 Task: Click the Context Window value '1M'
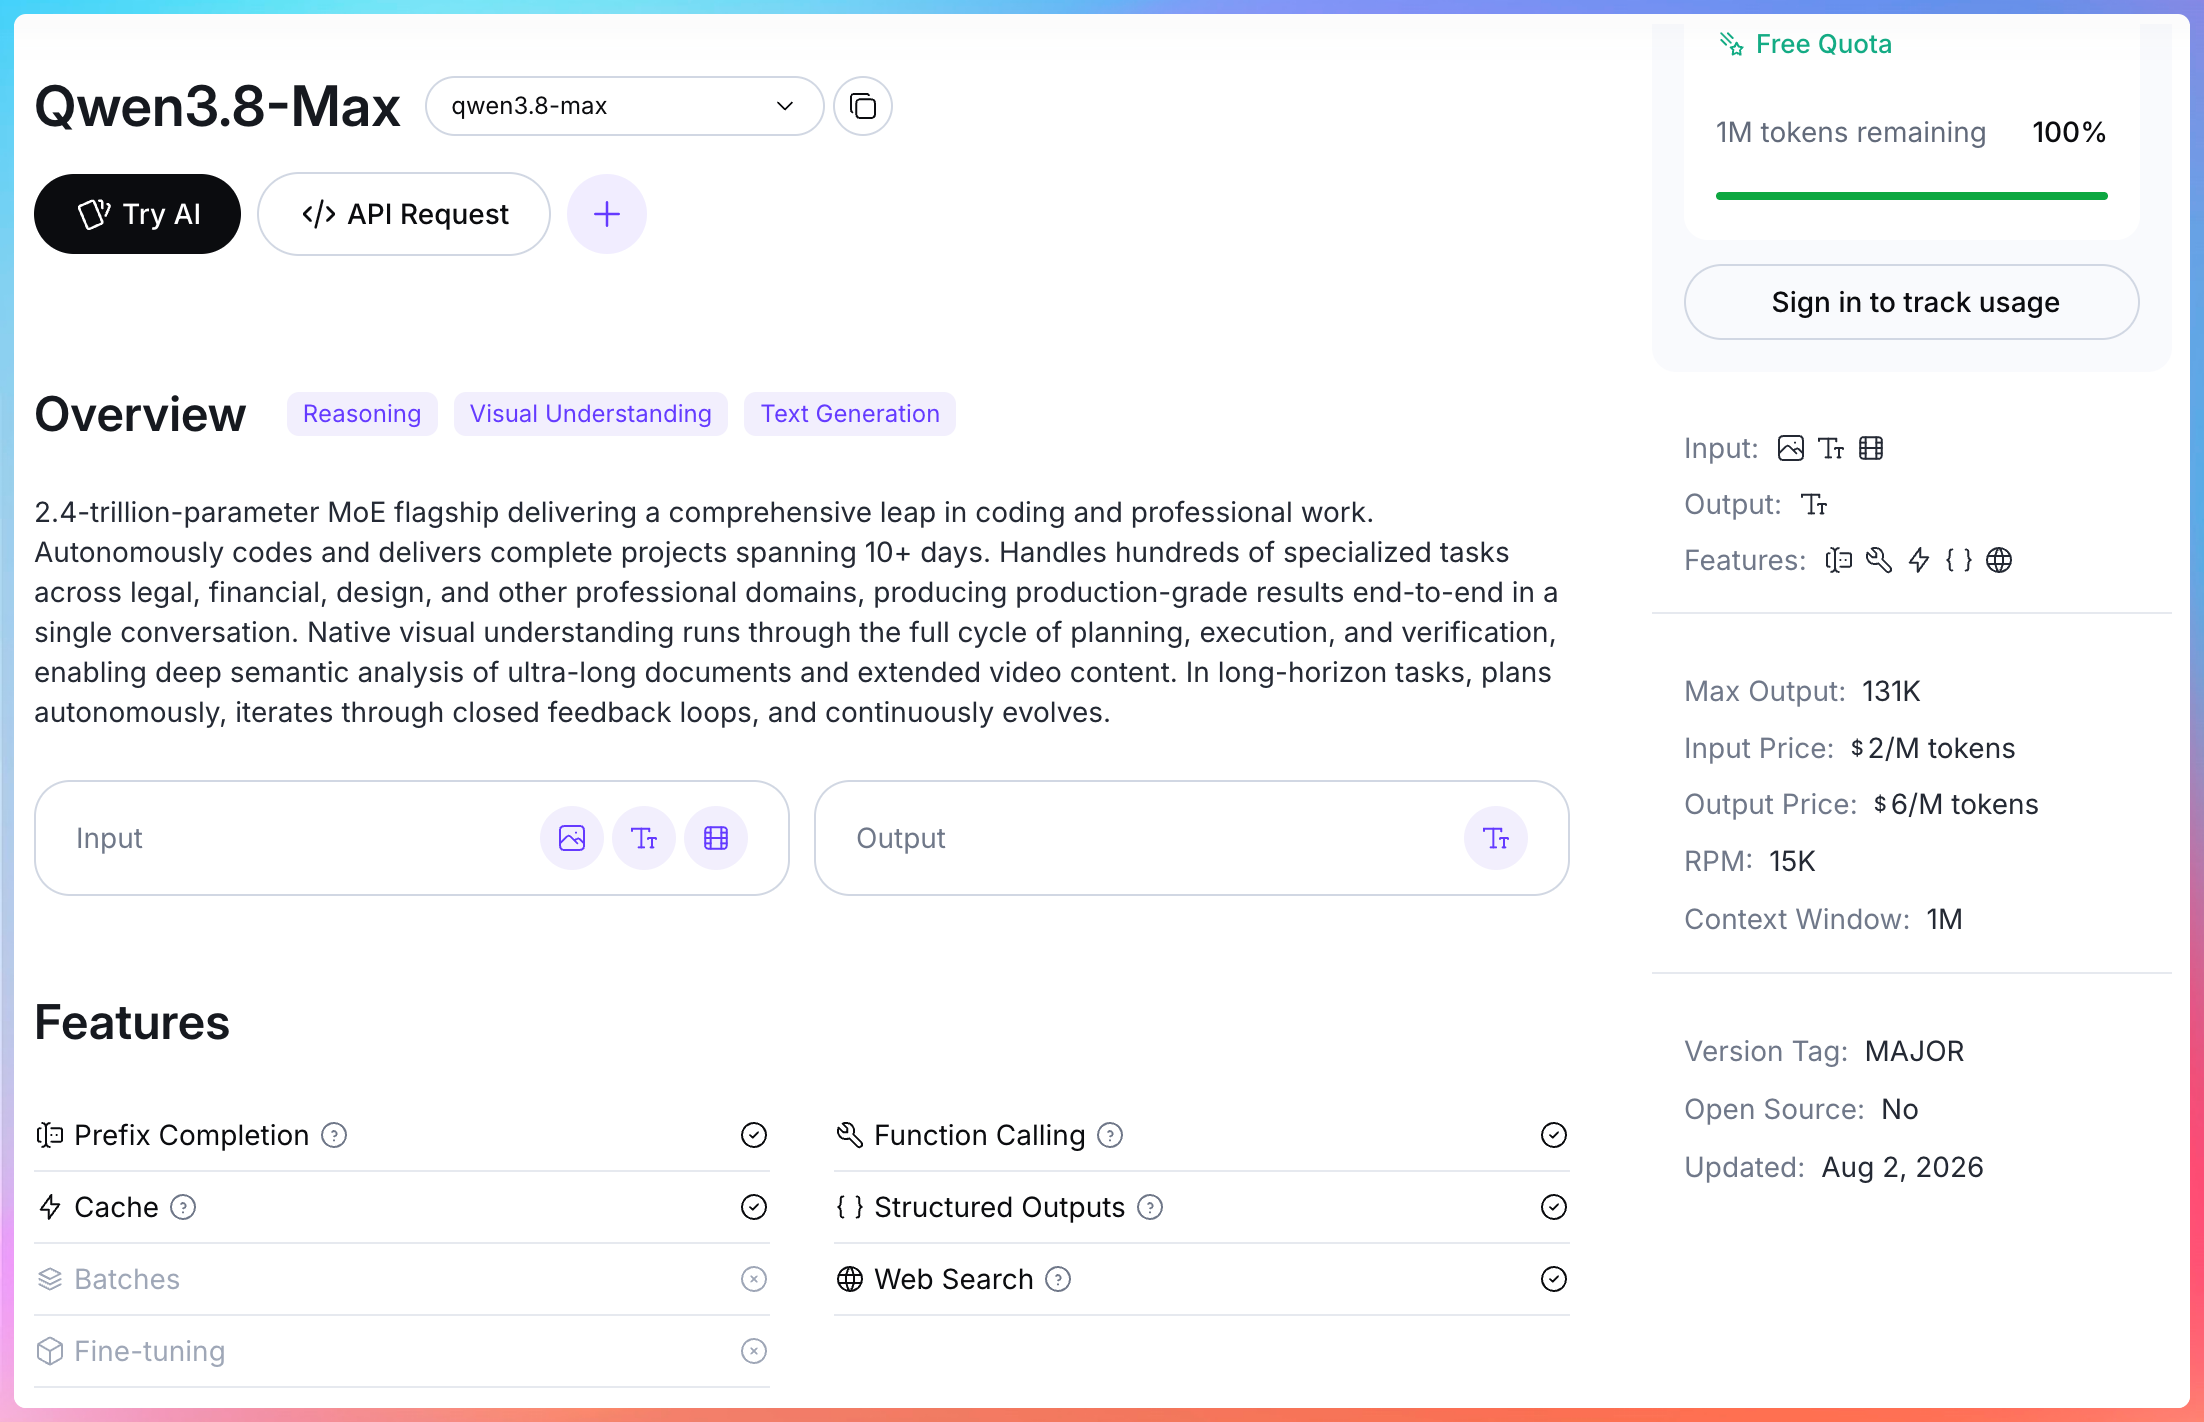1945,919
